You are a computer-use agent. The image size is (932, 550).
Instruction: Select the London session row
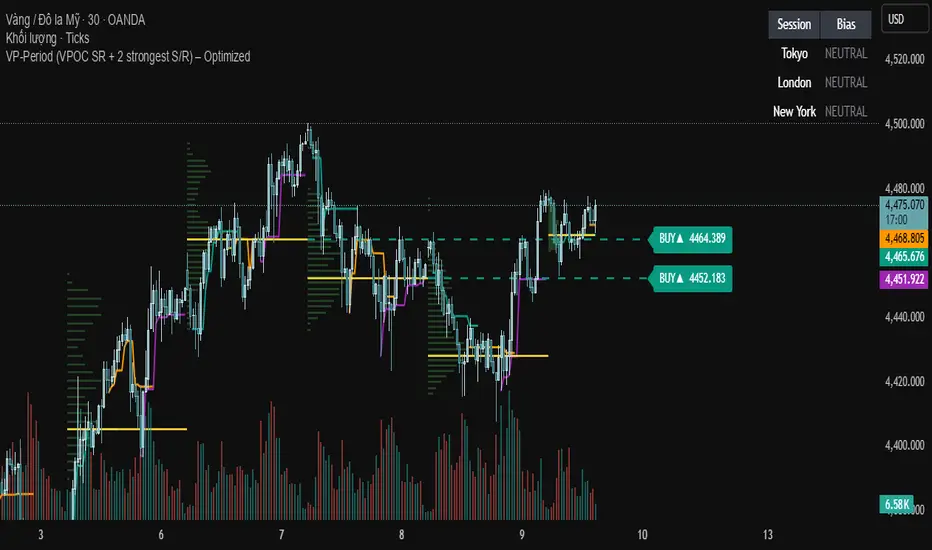point(794,82)
